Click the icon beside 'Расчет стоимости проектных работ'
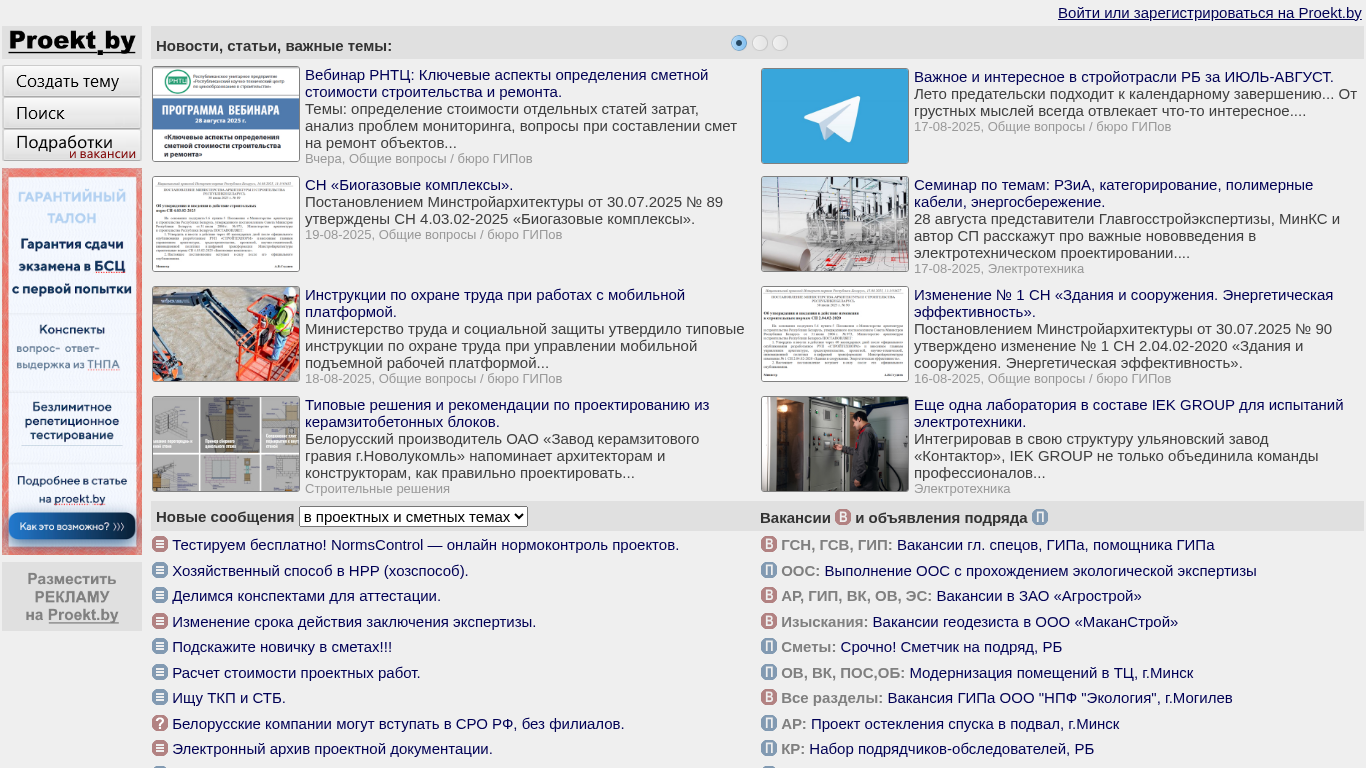 [x=160, y=672]
